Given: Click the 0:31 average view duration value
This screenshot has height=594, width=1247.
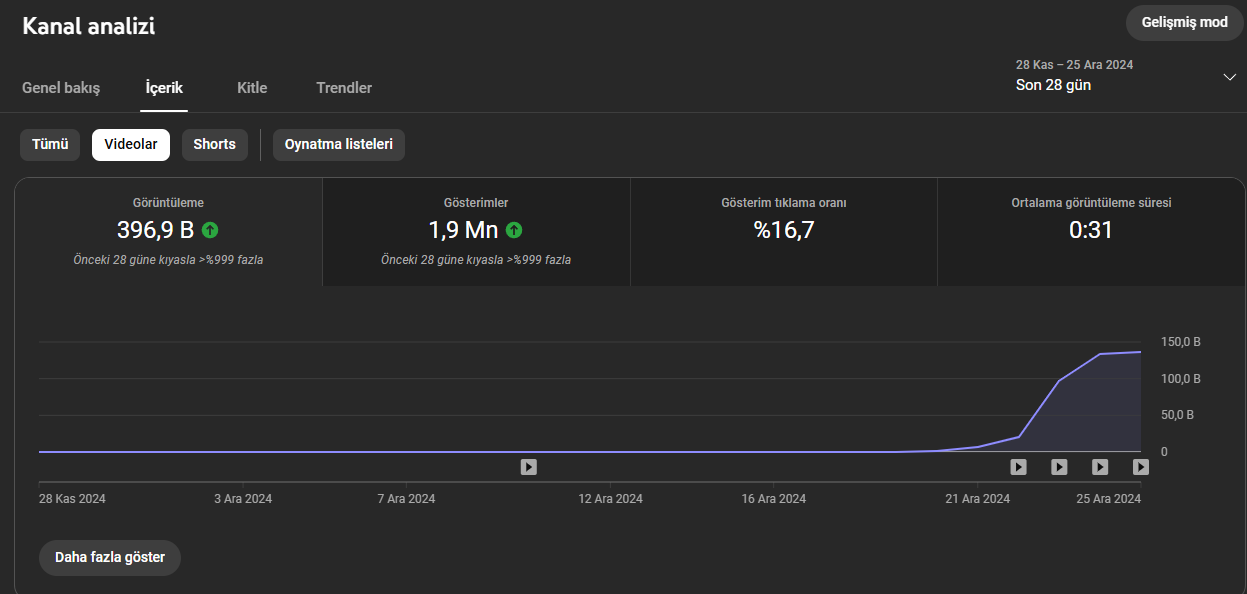Looking at the screenshot, I should coord(1091,230).
